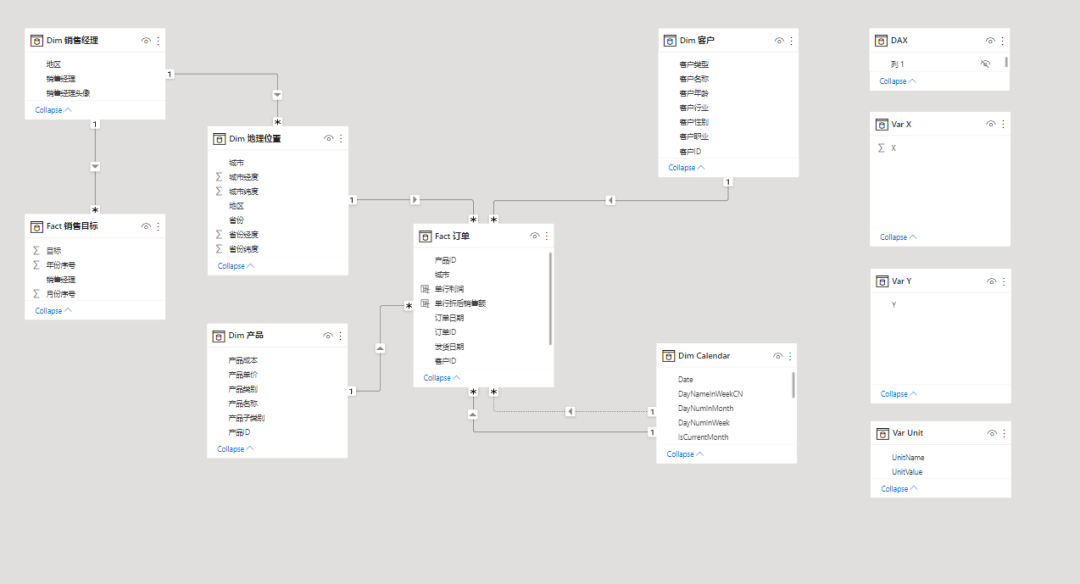Select filter arrow on solid Calendar relationship
Image resolution: width=1080 pixels, height=584 pixels.
click(472, 415)
